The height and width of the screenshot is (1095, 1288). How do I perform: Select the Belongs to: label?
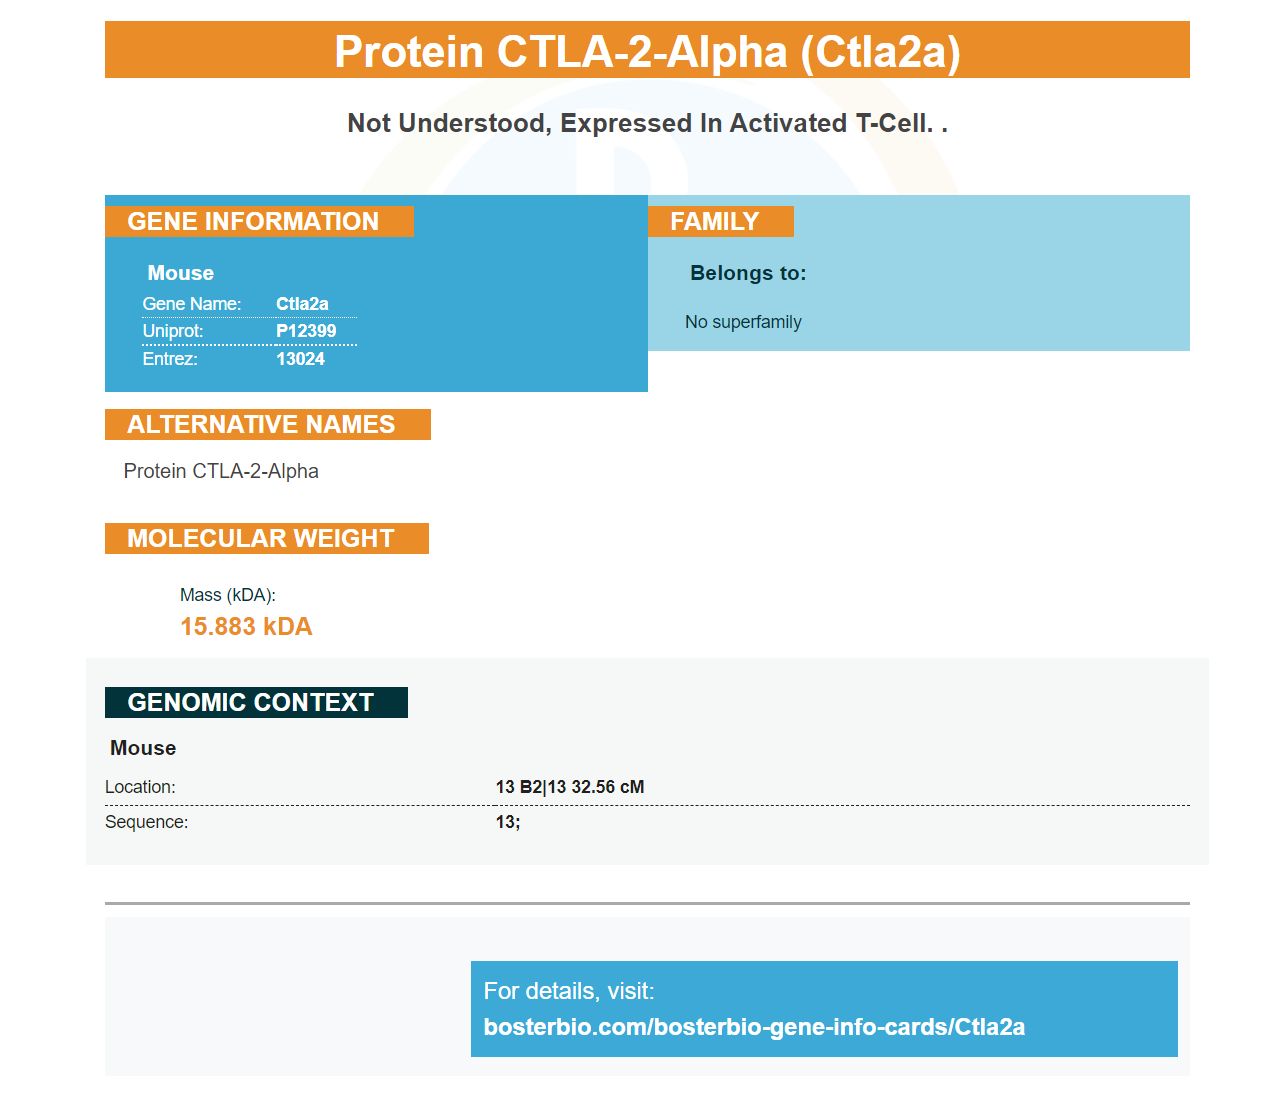(748, 273)
